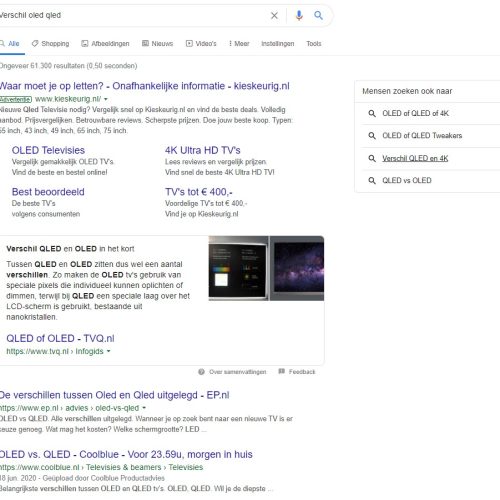Click the Feedback flag icon
Viewport: 500px width, 500px height.
[282, 371]
